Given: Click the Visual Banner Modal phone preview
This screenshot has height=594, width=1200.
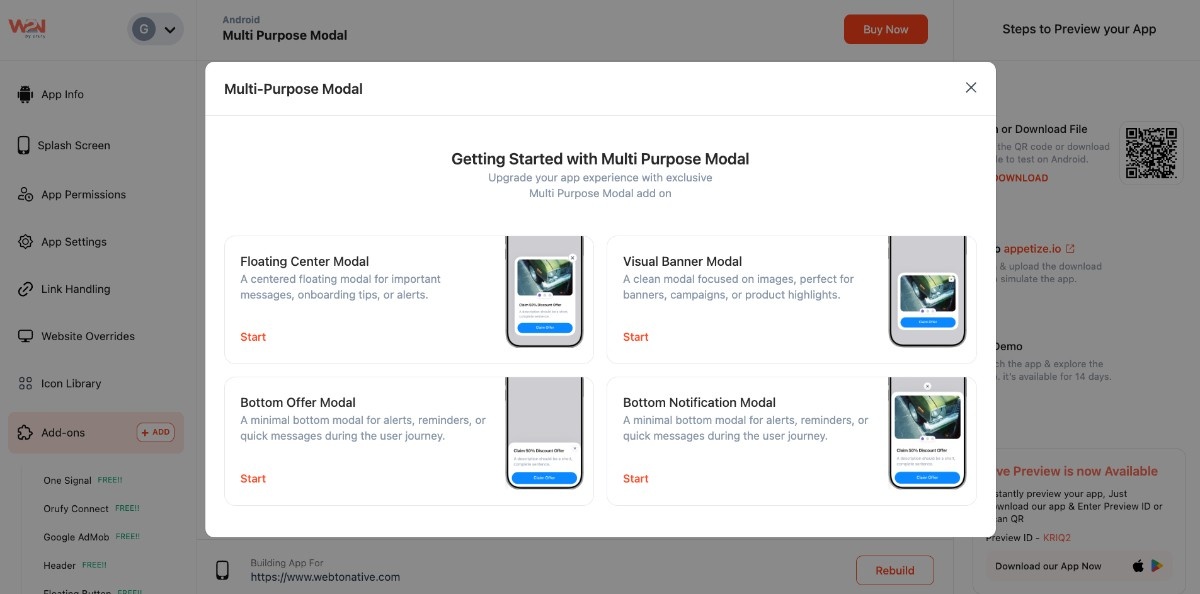Looking at the screenshot, I should tap(927, 292).
